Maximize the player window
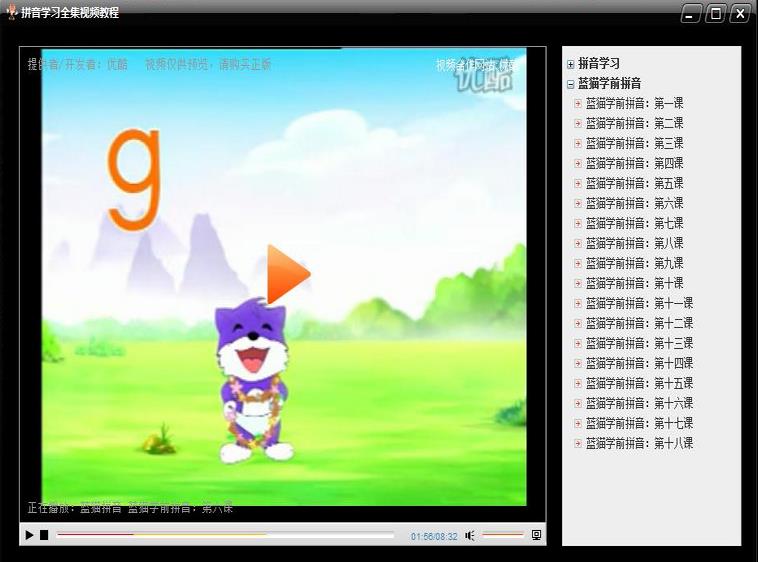Viewport: 758px width, 562px height. pyautogui.click(x=715, y=14)
